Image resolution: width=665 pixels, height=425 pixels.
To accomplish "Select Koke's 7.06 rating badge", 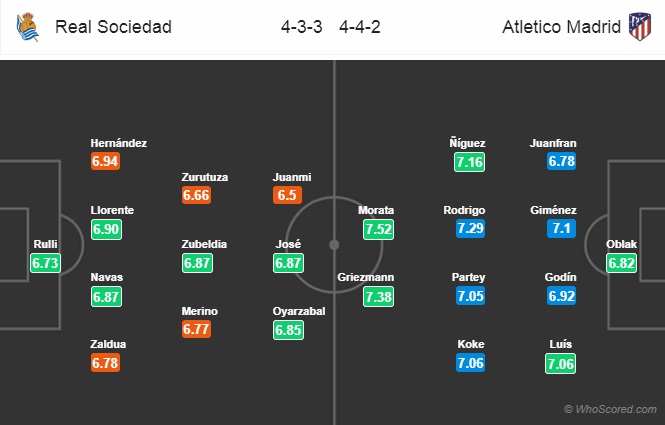I will click(469, 364).
